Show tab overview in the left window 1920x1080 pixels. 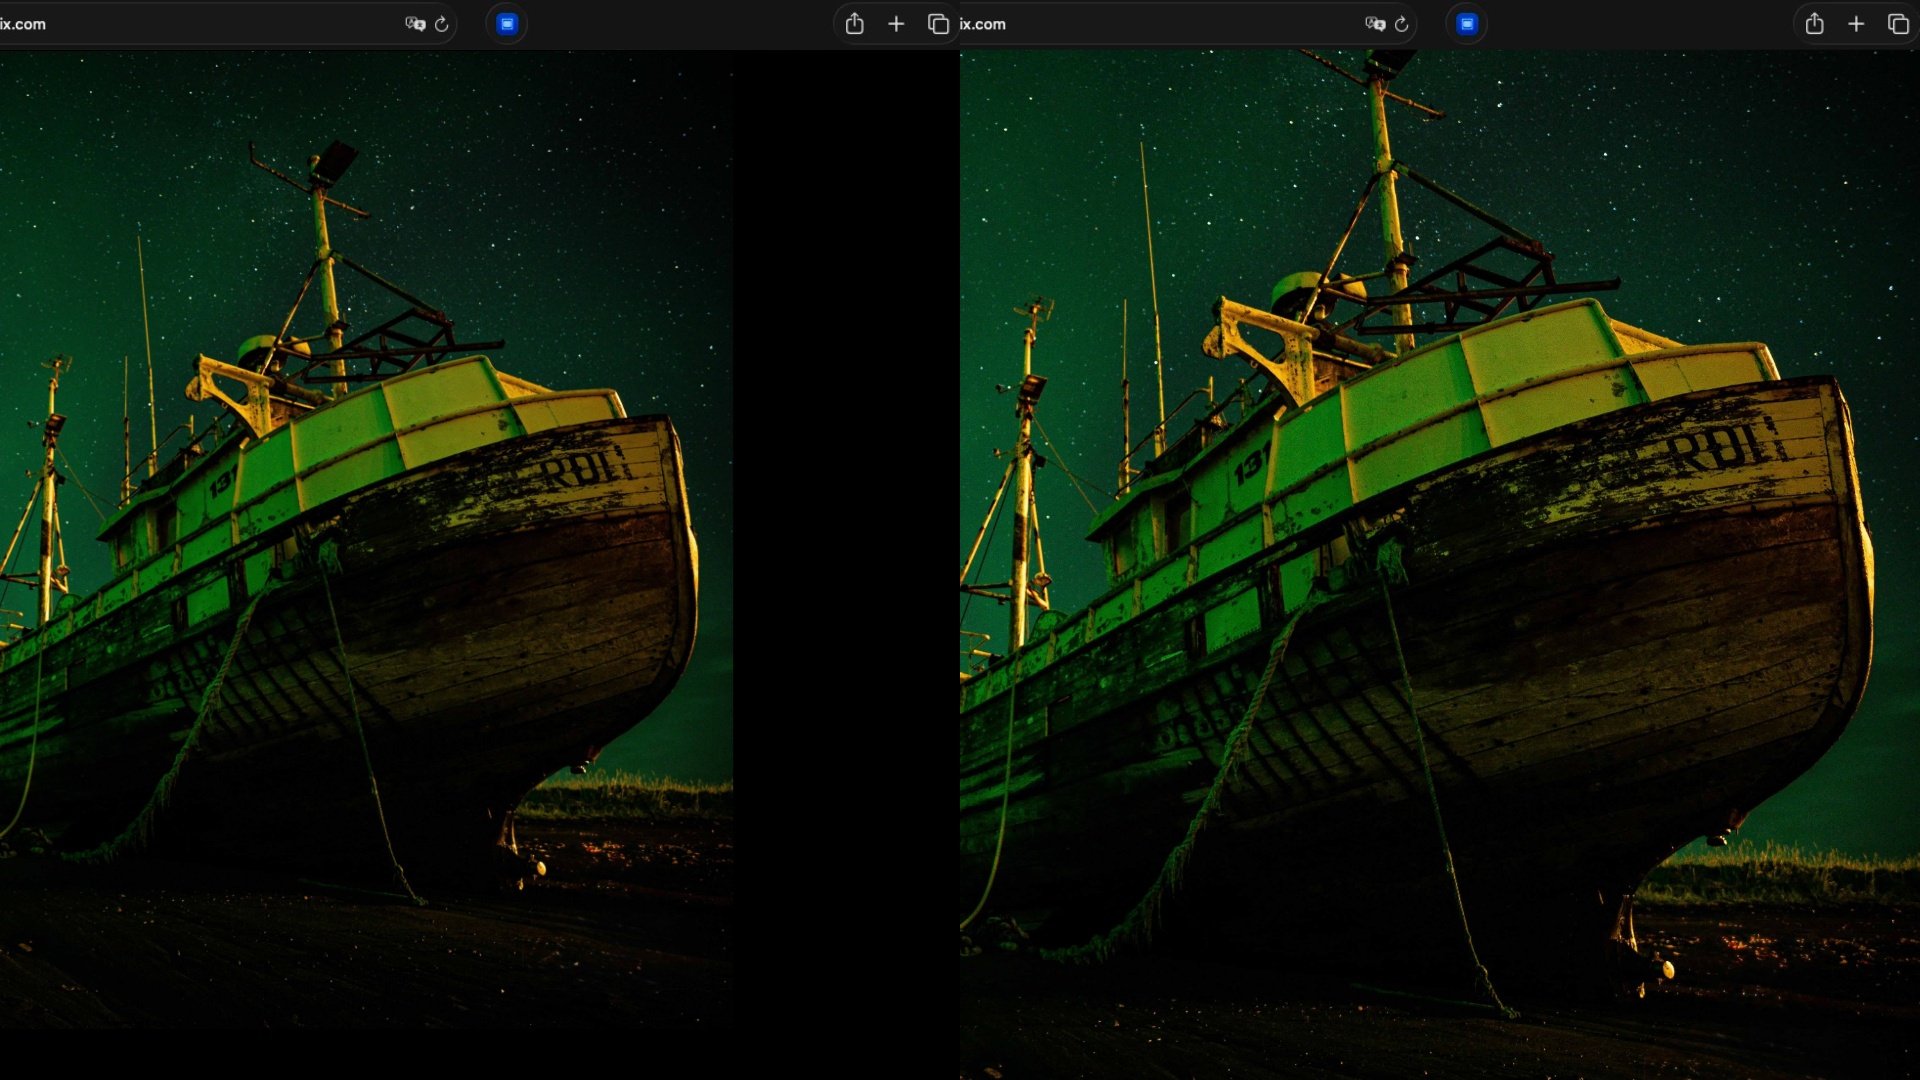tap(938, 24)
